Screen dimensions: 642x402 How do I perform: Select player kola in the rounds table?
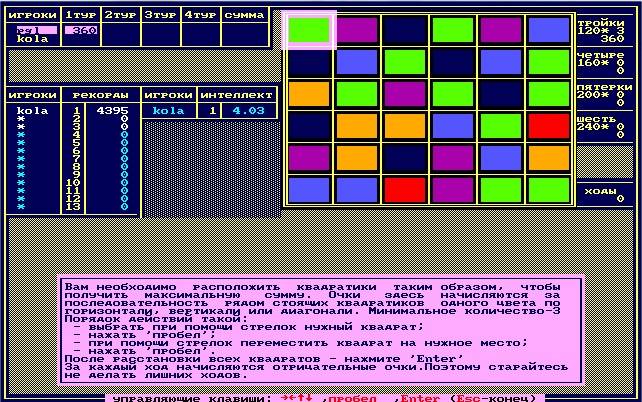32,39
